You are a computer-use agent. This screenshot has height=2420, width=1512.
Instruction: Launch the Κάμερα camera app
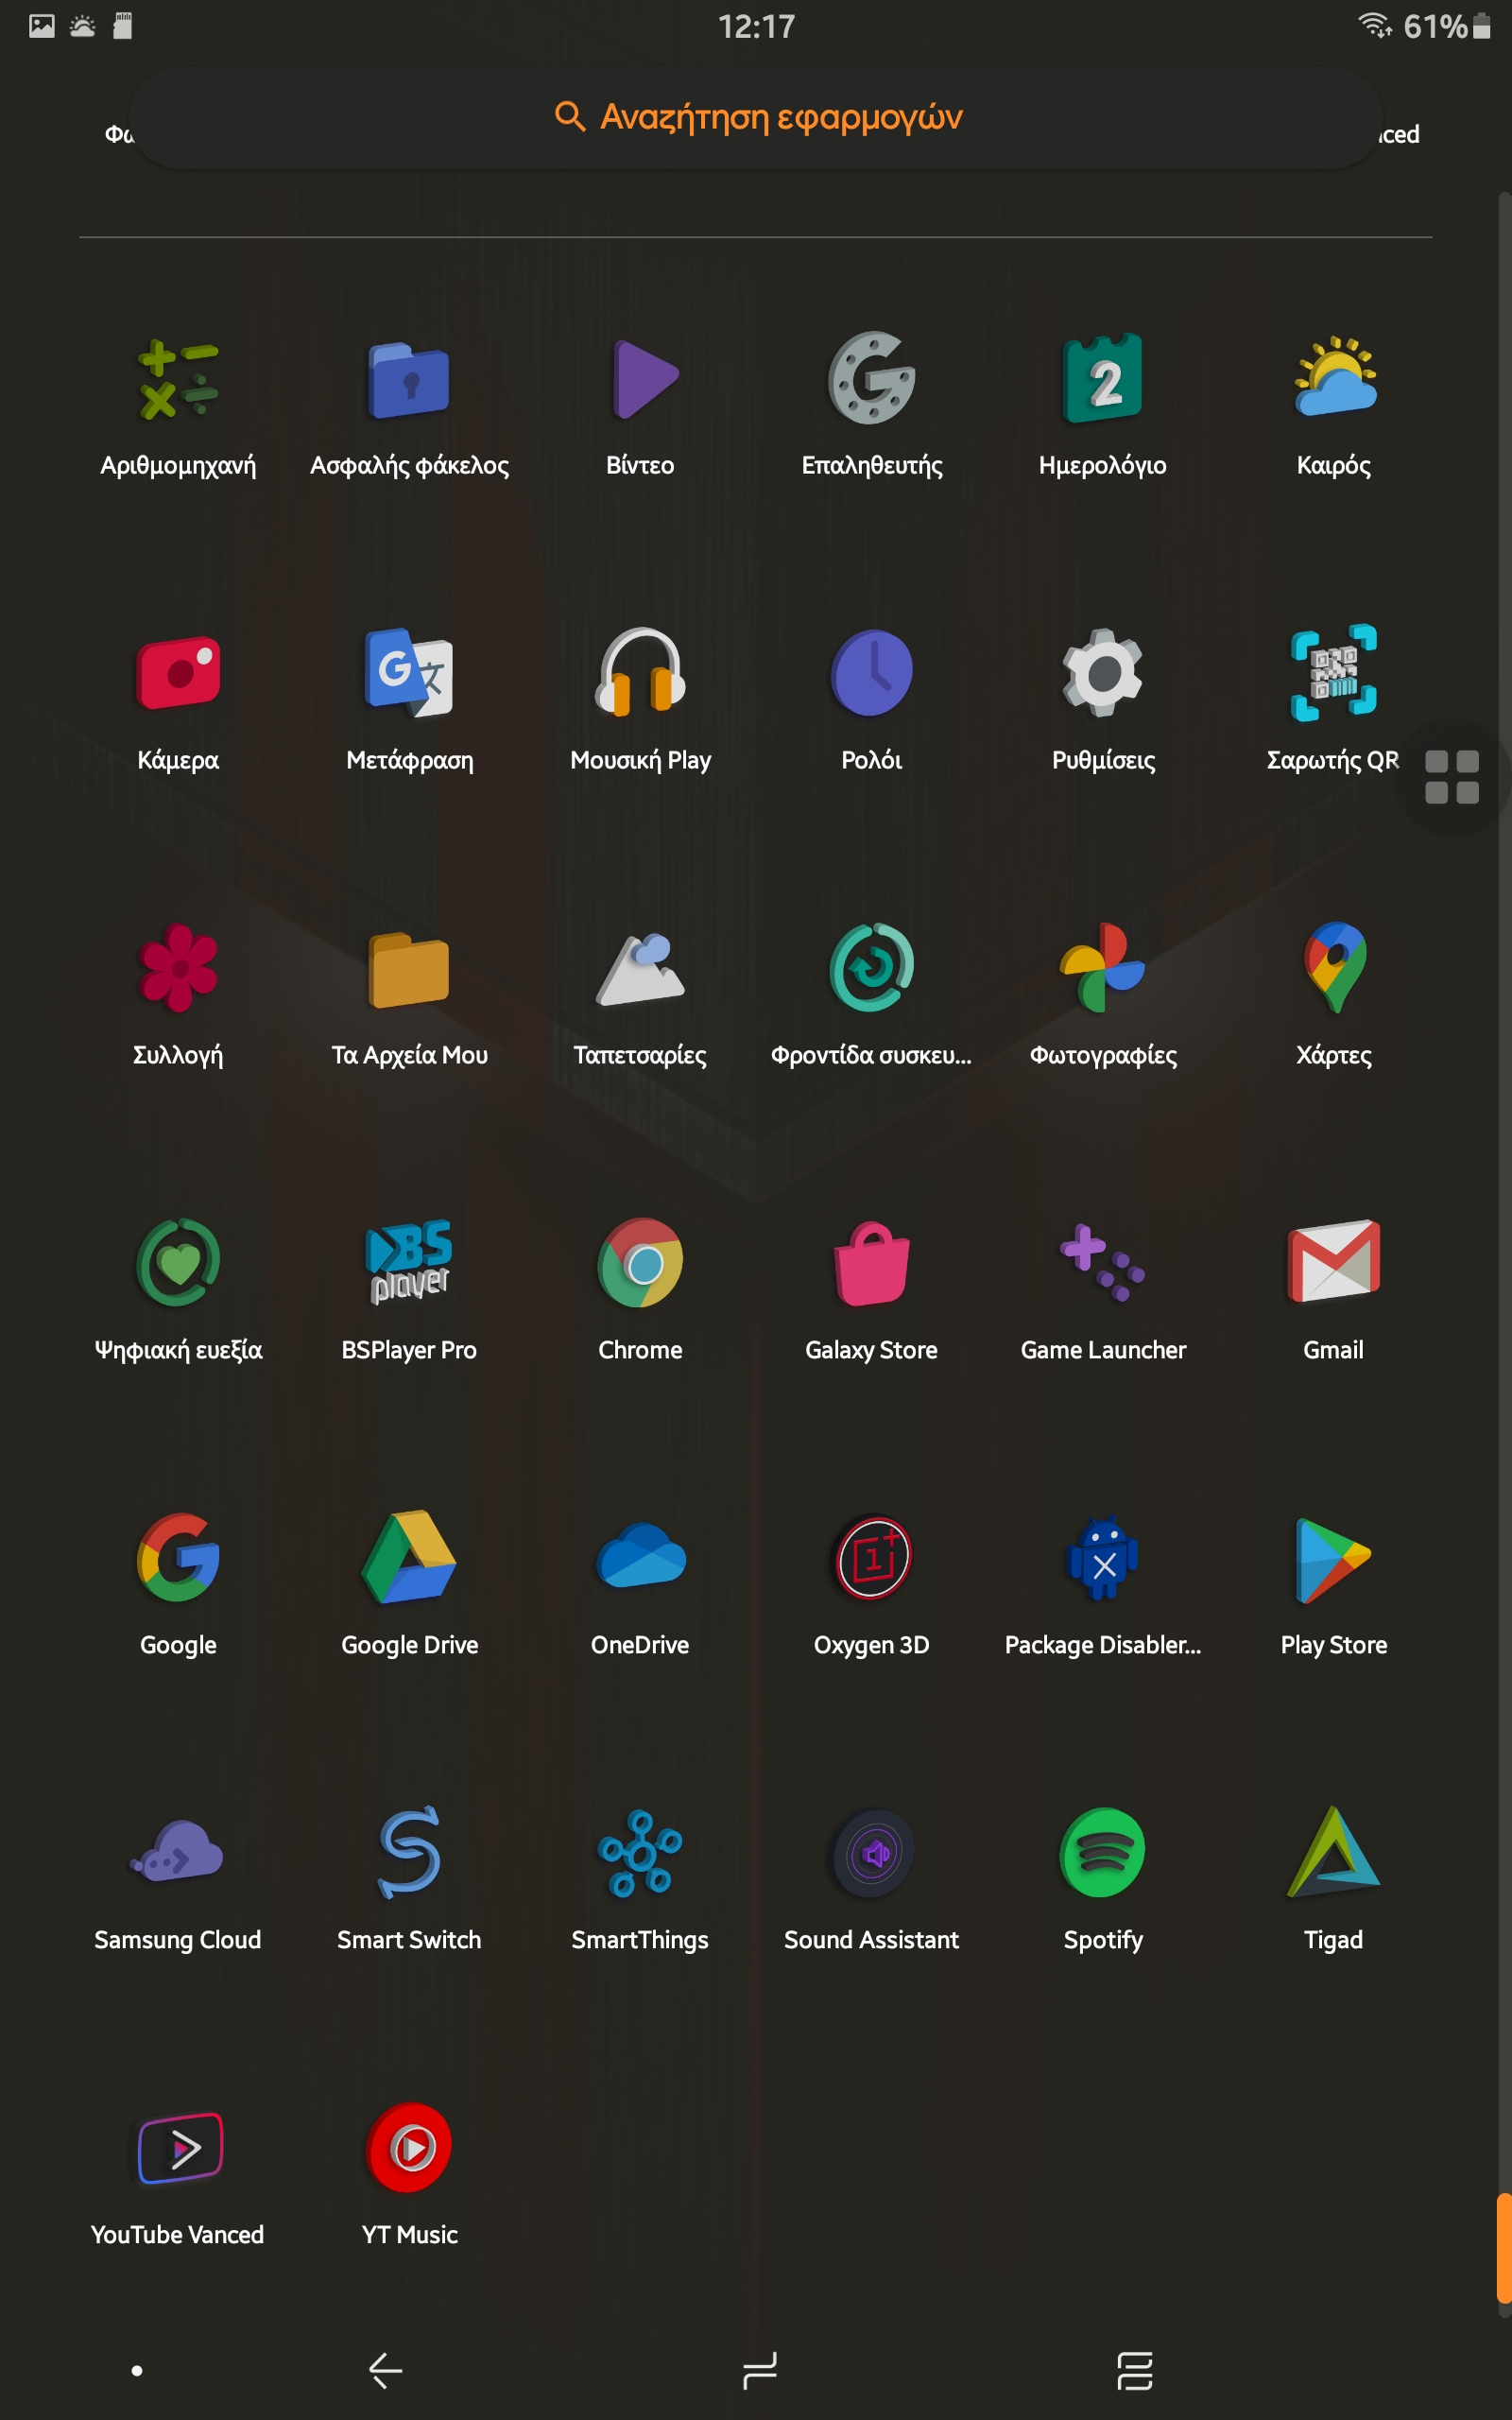pyautogui.click(x=178, y=673)
